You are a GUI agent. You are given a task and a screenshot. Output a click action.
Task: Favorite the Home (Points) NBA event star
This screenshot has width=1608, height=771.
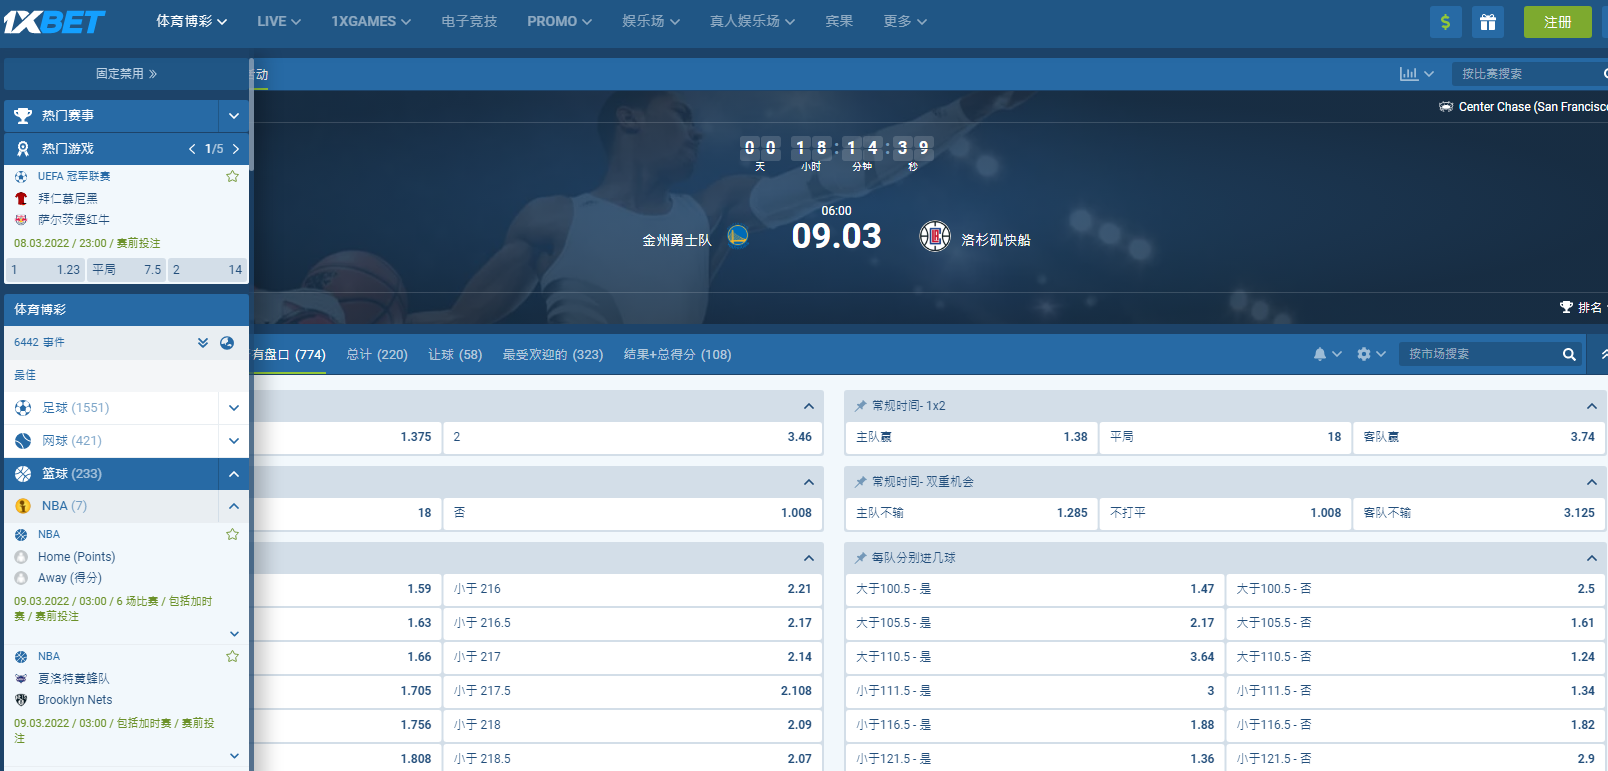click(x=232, y=535)
